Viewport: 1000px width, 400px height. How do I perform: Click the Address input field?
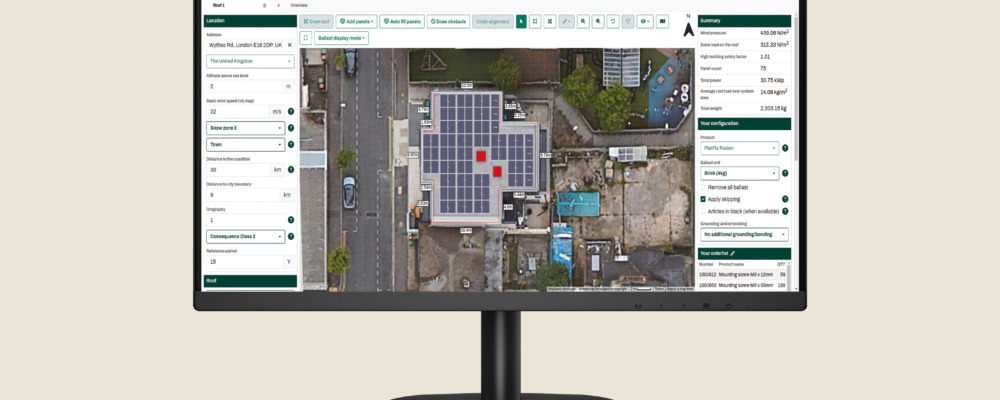[247, 45]
